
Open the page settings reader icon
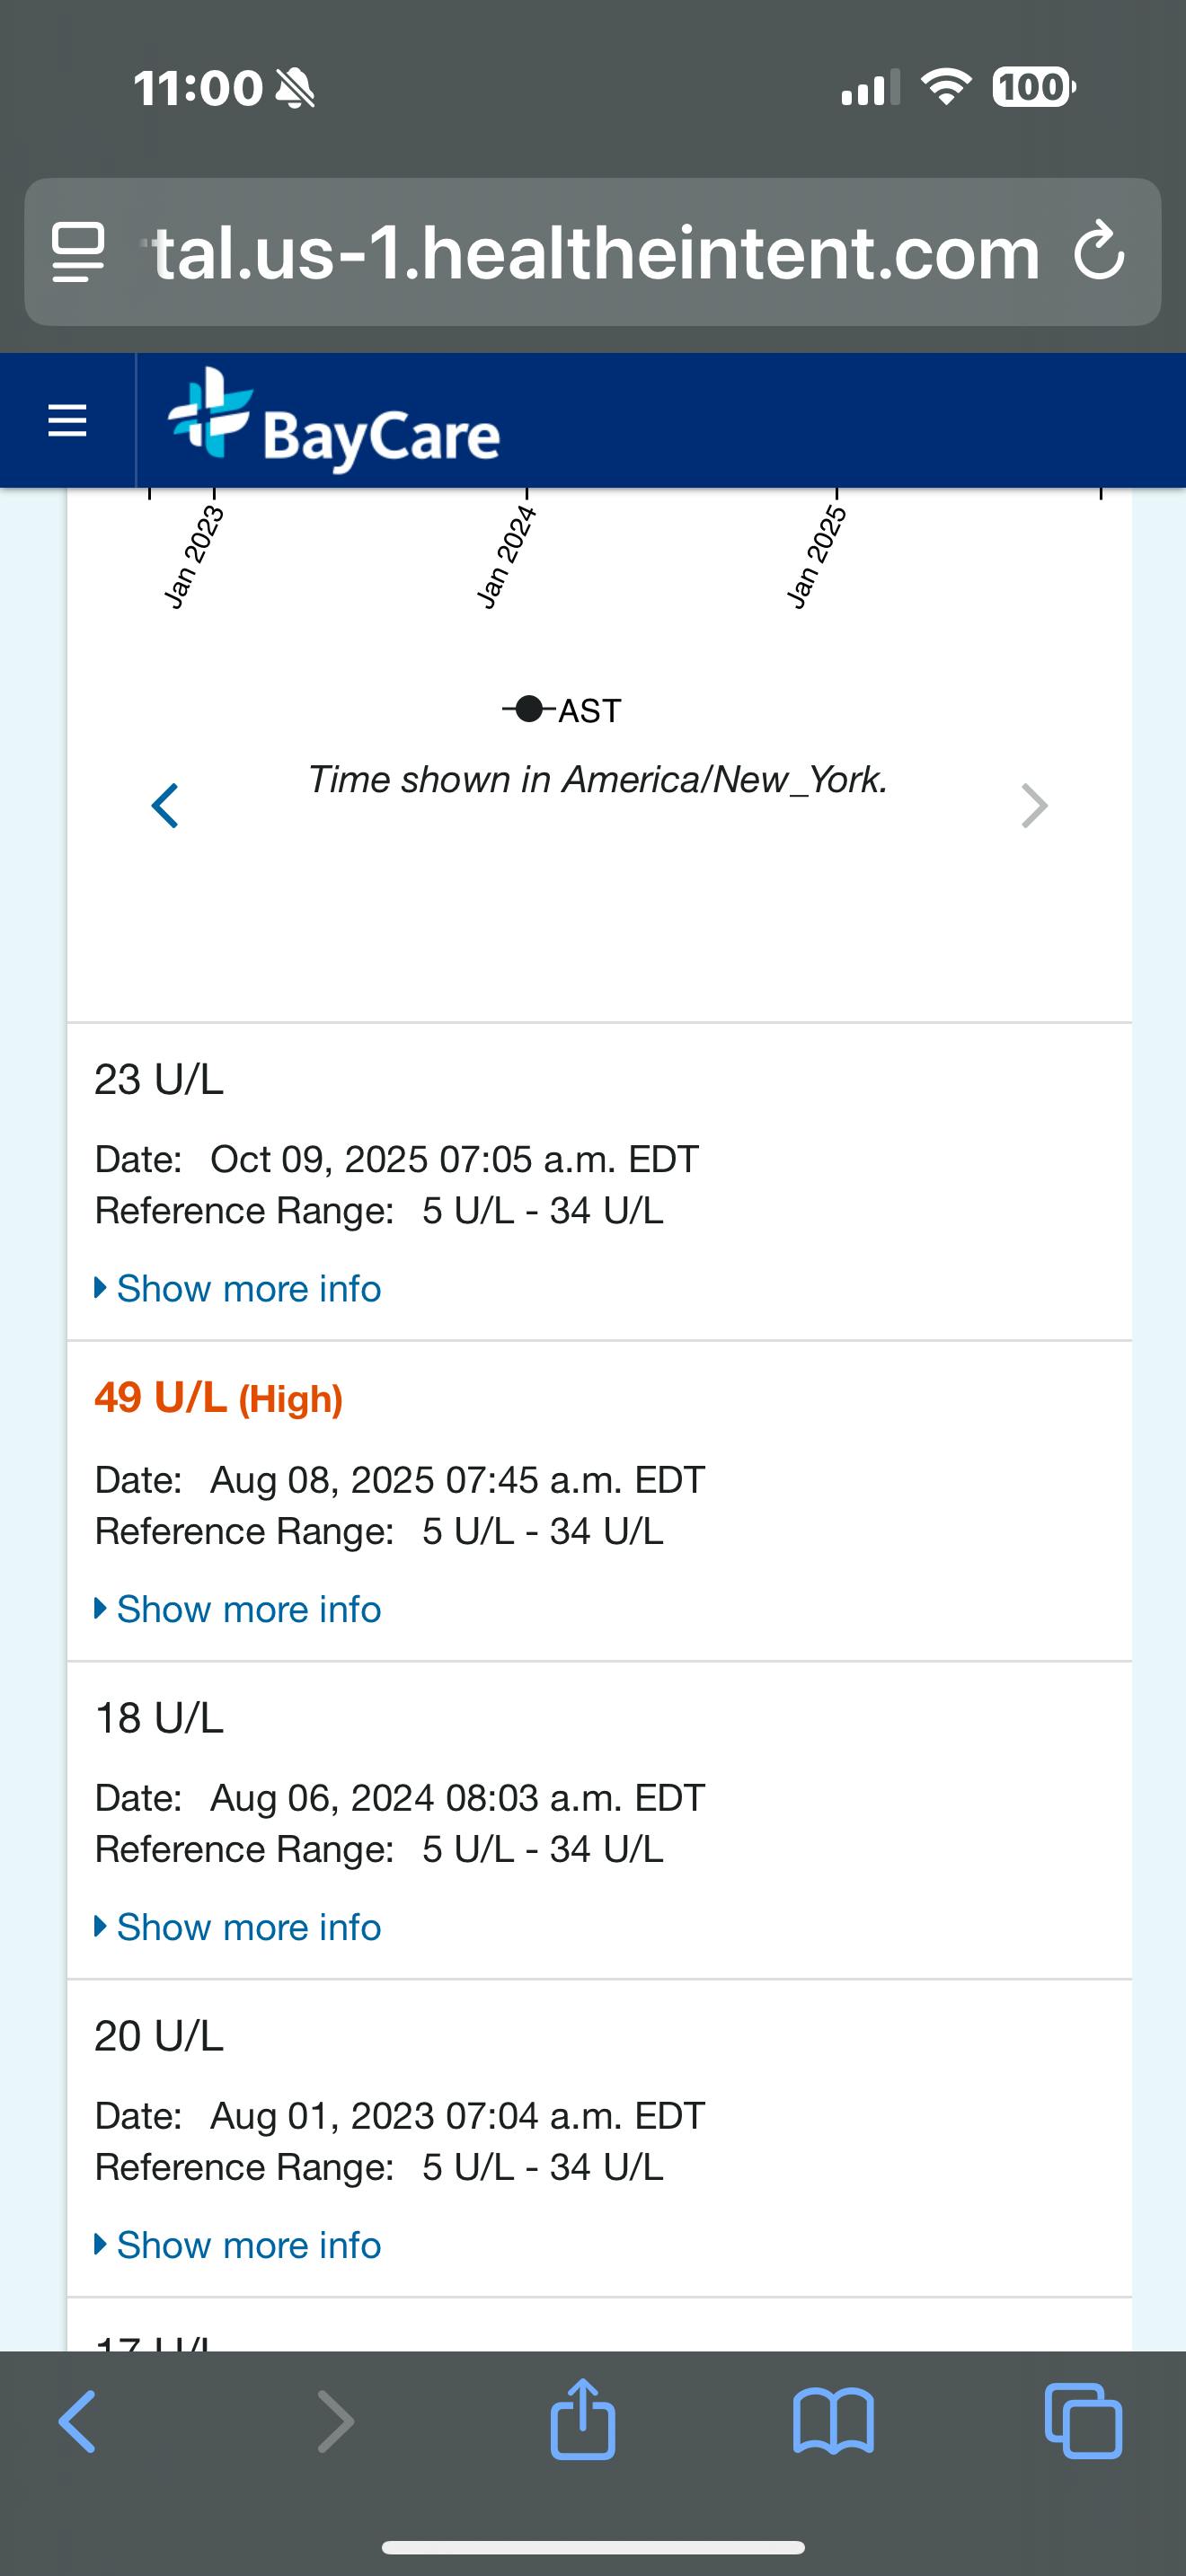coord(78,252)
